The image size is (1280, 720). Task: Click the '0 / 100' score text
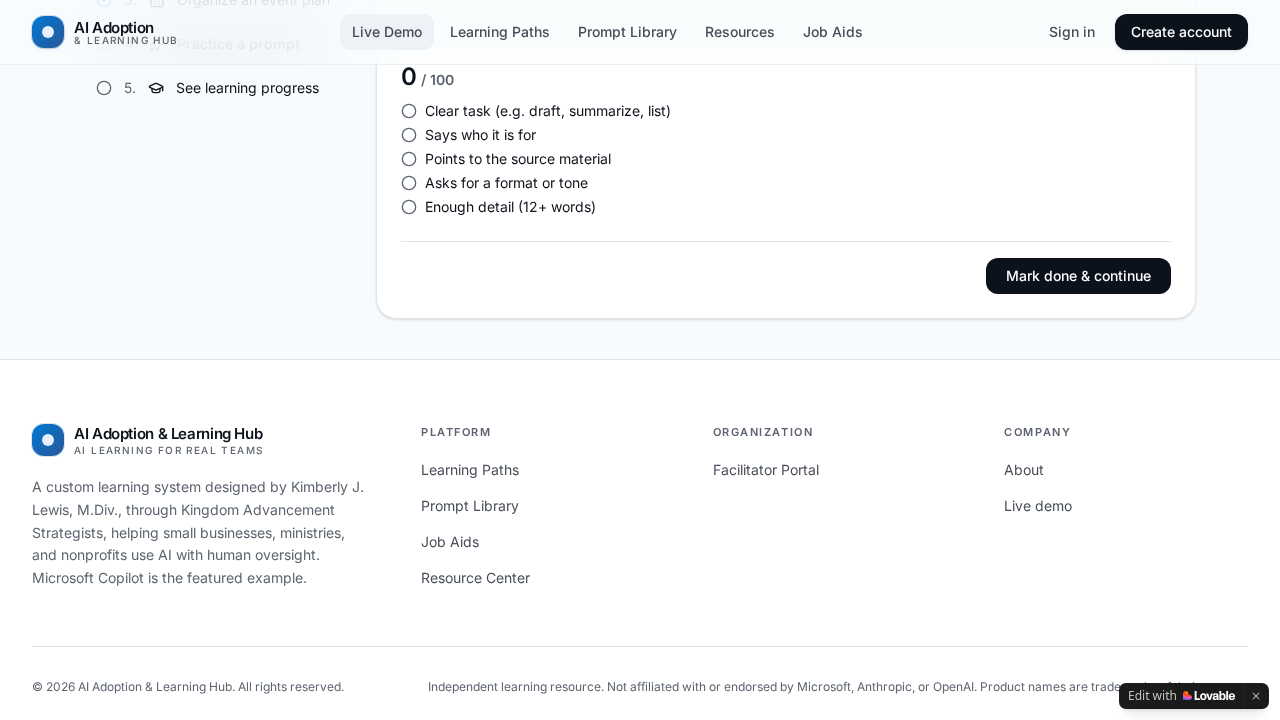427,77
